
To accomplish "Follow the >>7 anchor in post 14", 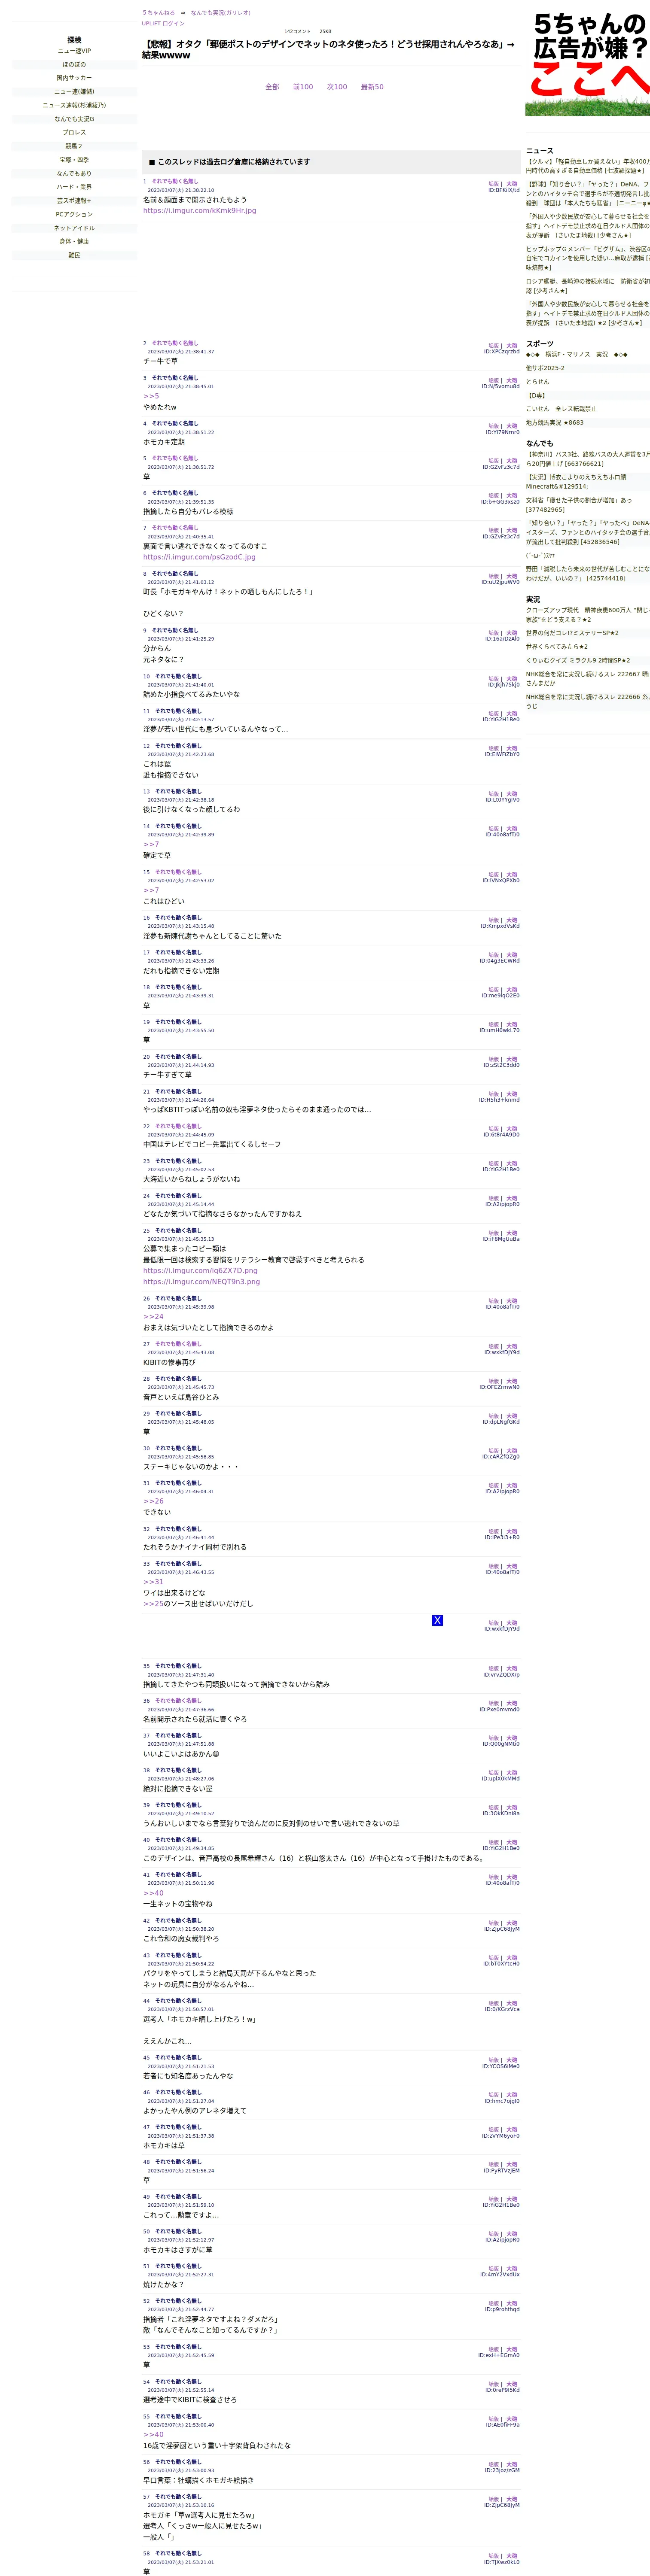I will (151, 844).
